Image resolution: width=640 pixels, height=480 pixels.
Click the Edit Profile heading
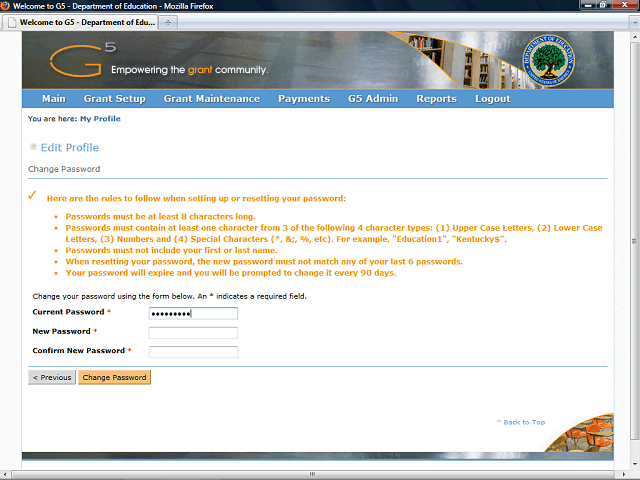pos(70,147)
